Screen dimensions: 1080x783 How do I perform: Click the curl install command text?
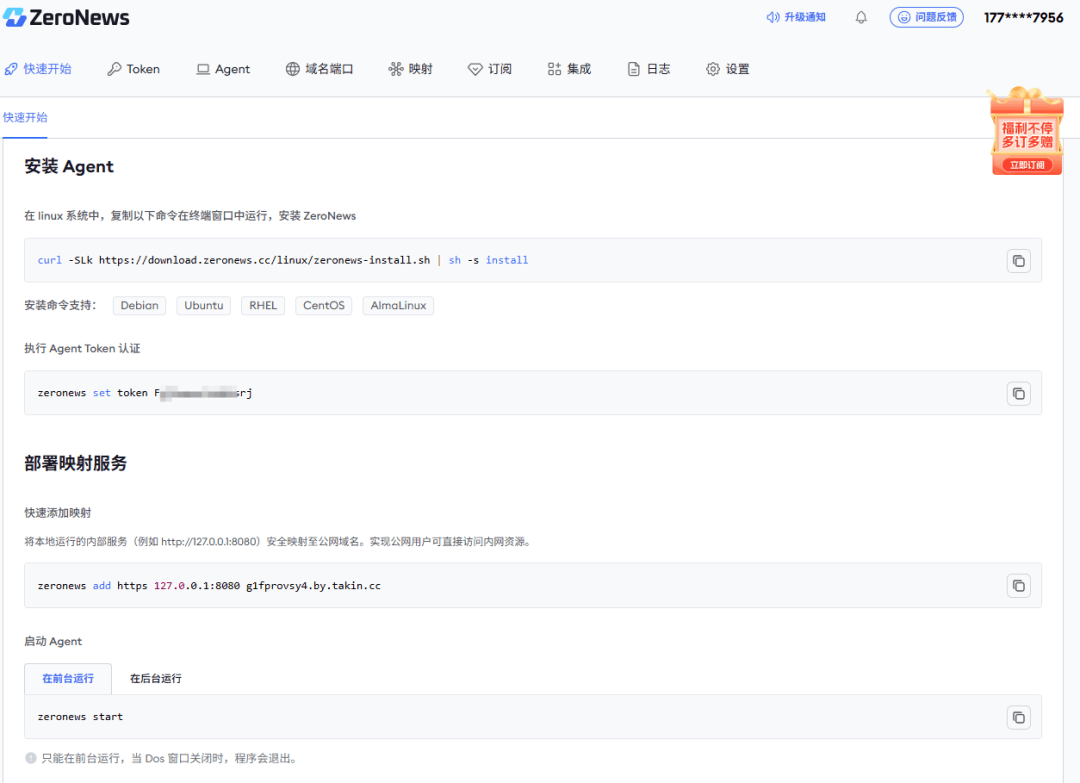(x=282, y=260)
